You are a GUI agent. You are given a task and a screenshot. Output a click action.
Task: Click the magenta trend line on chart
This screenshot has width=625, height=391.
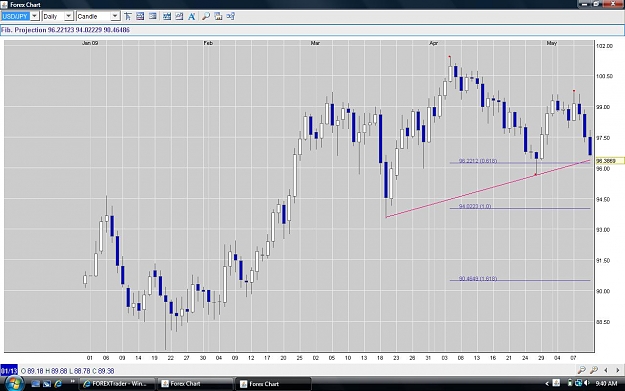[488, 189]
